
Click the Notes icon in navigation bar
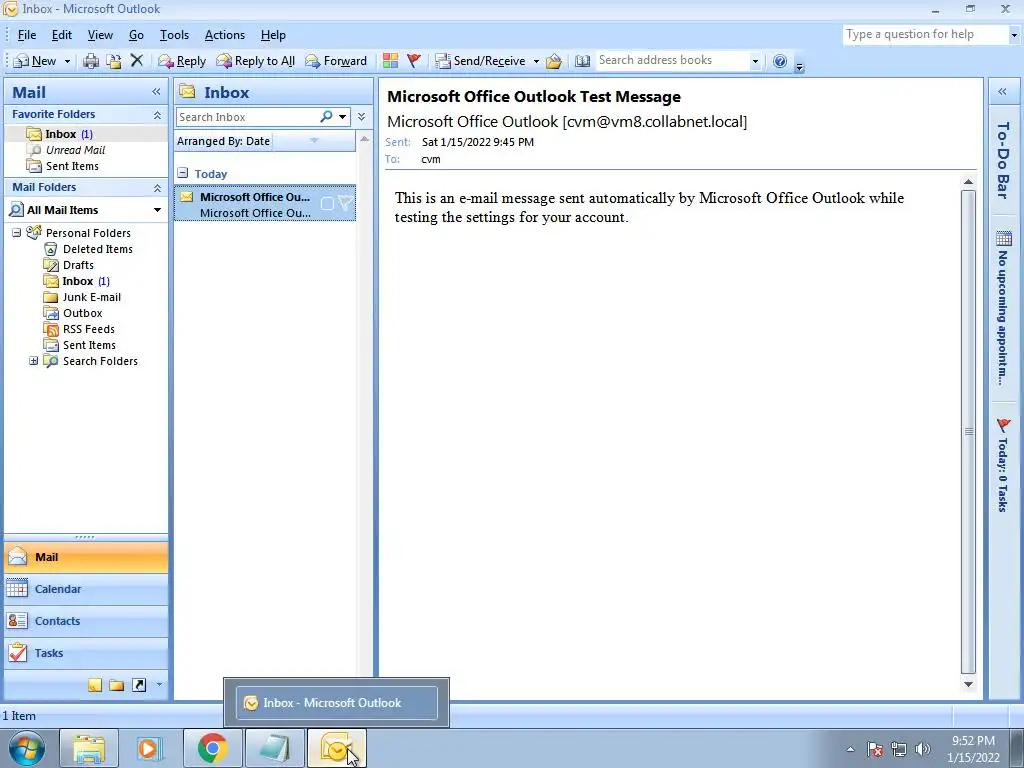(x=95, y=685)
